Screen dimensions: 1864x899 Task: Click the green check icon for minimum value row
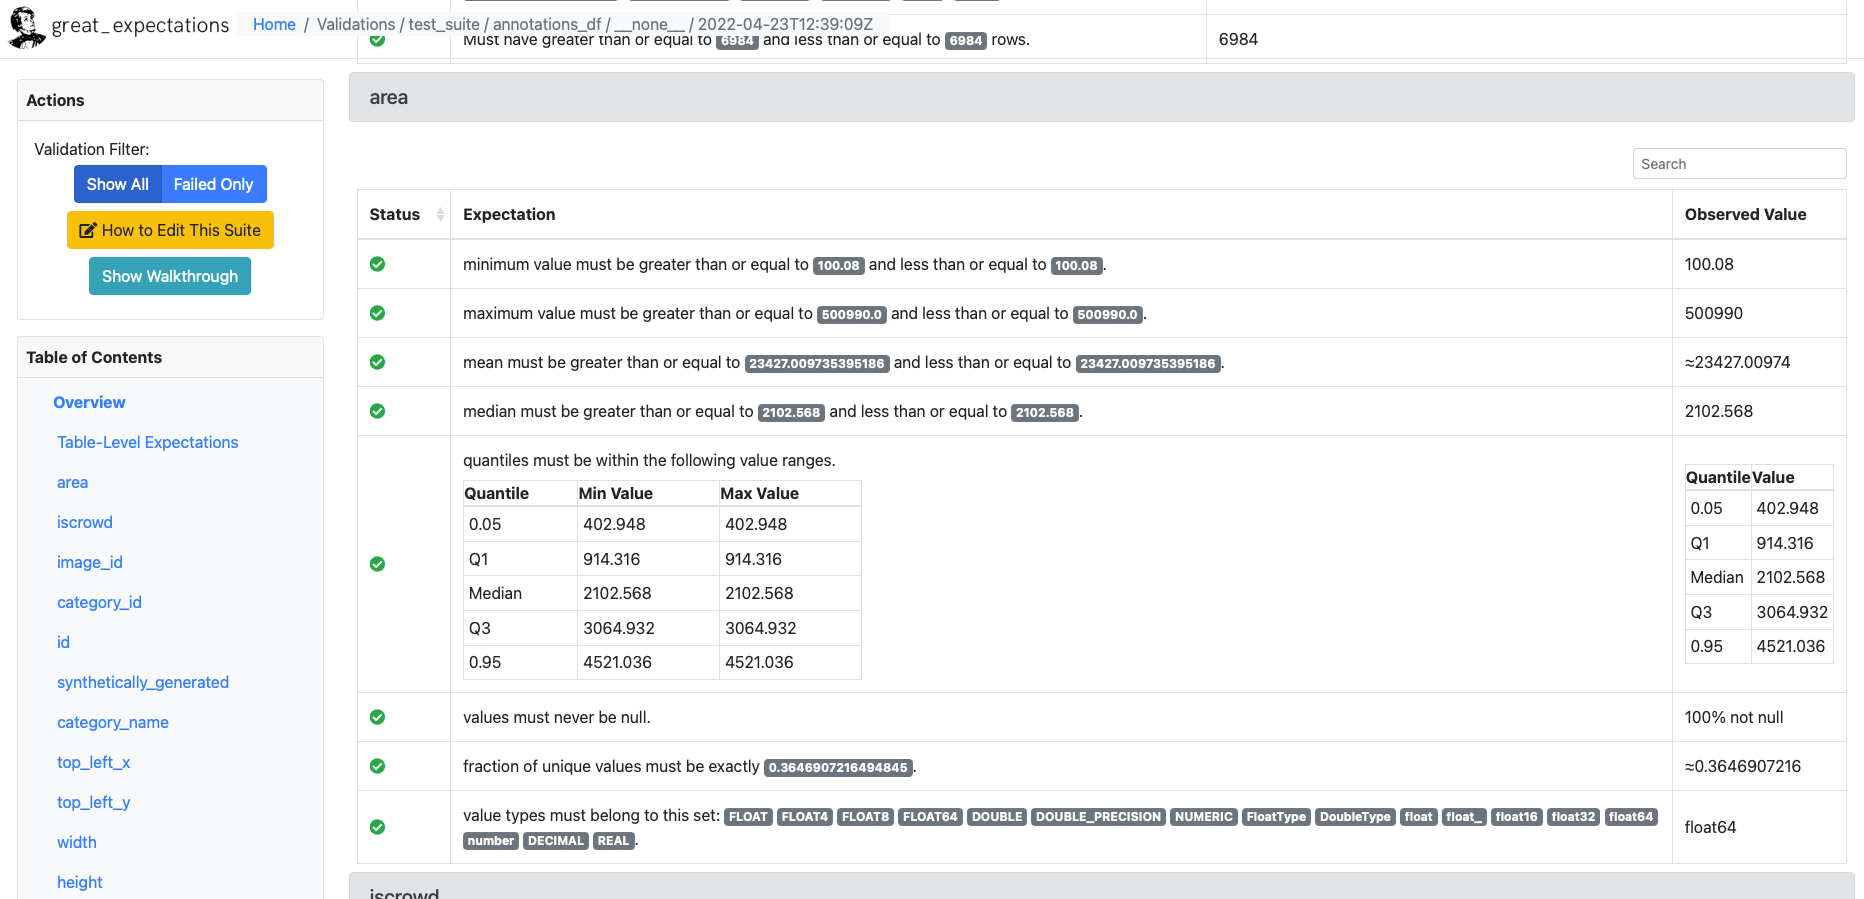(377, 264)
